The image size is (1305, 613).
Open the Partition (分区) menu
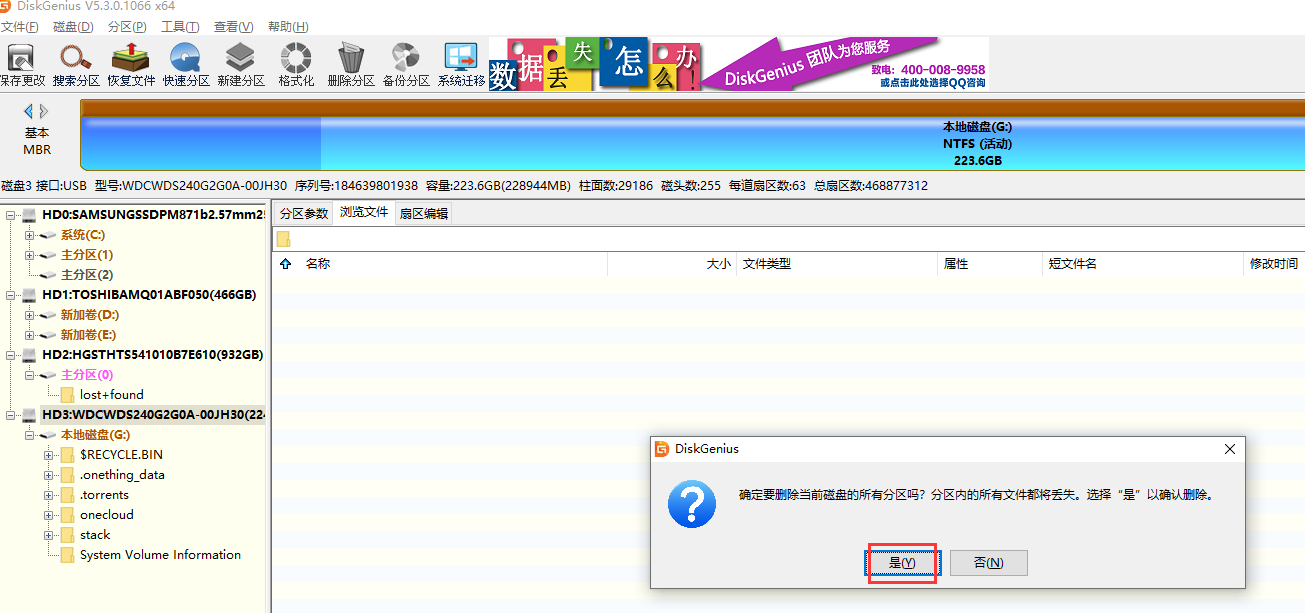(126, 27)
